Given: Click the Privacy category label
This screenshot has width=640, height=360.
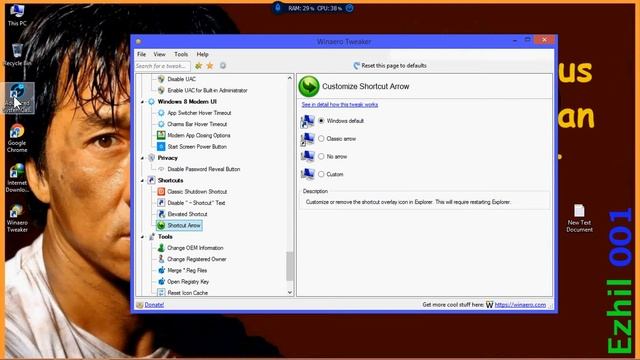Looking at the screenshot, I should (x=167, y=158).
